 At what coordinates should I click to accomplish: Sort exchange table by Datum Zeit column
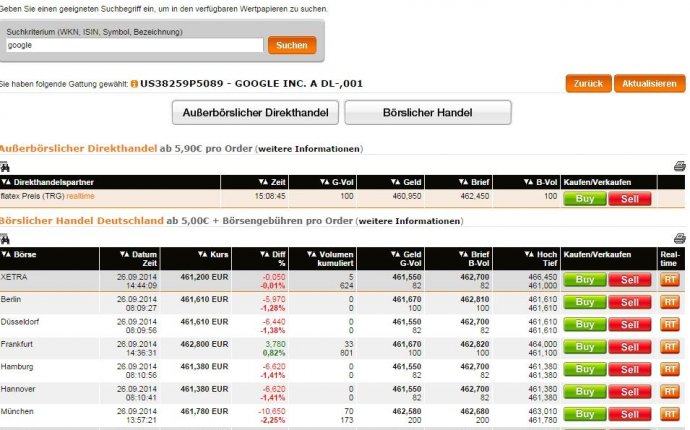click(x=138, y=259)
